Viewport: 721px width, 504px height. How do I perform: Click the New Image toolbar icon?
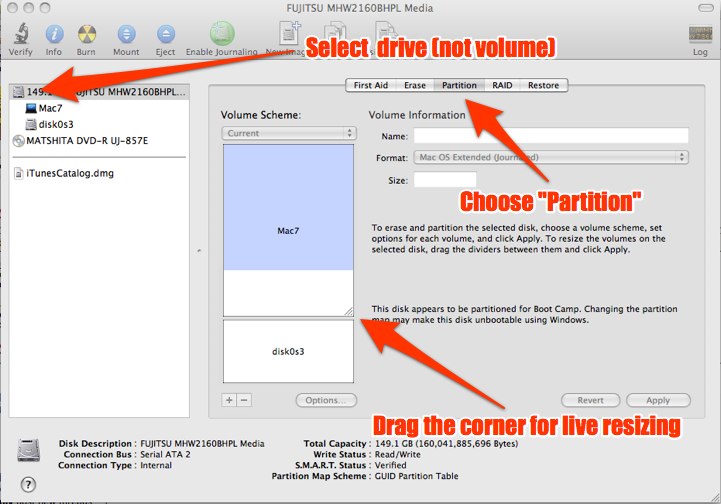click(290, 33)
